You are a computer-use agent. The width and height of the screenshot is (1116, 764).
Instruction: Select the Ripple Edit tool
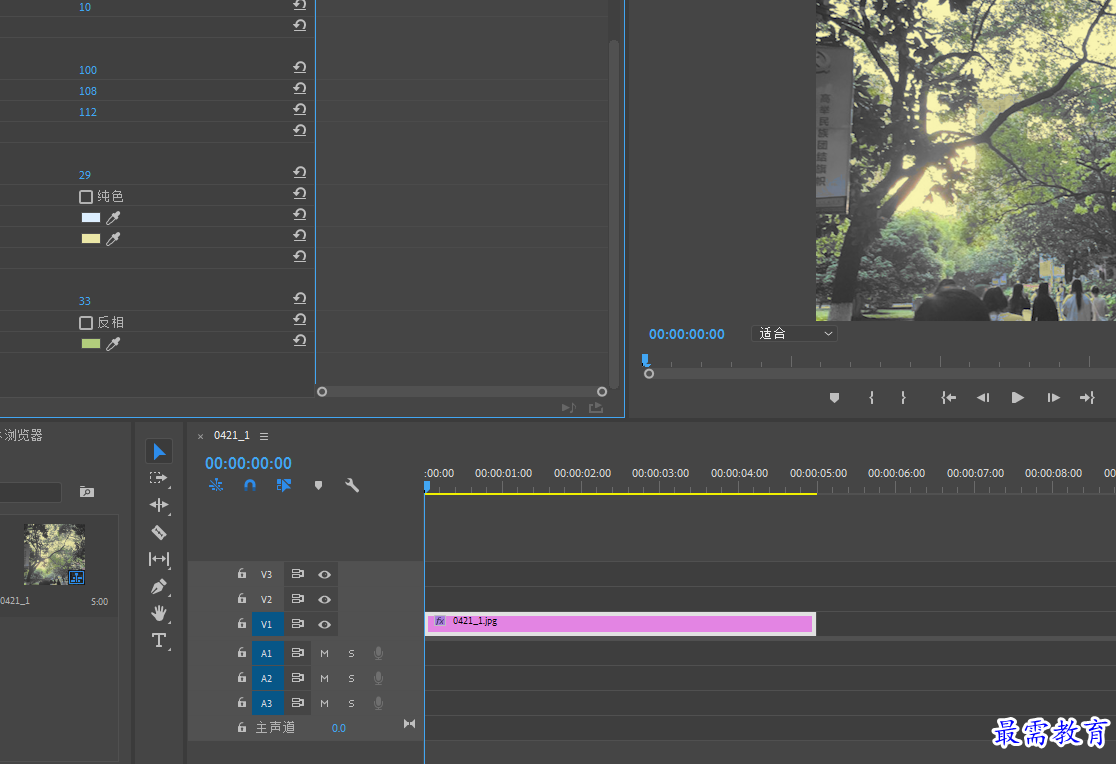pyautogui.click(x=159, y=505)
